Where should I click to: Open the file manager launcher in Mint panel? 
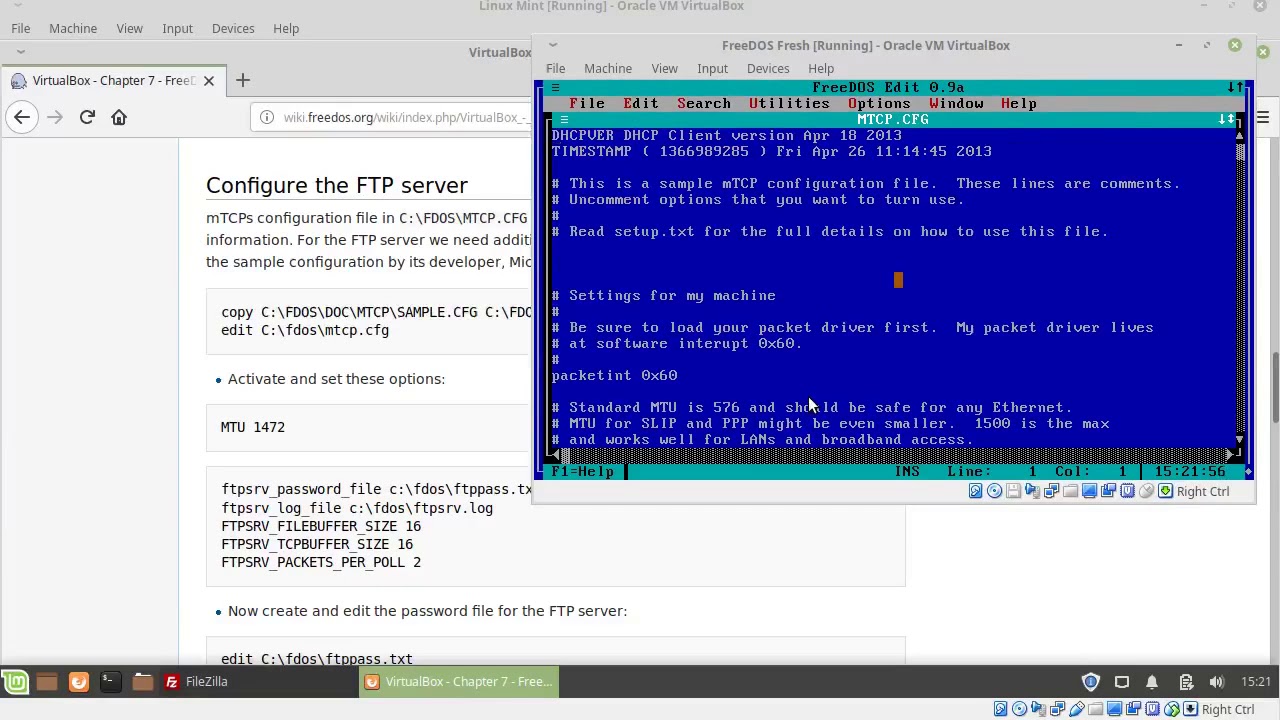point(142,682)
